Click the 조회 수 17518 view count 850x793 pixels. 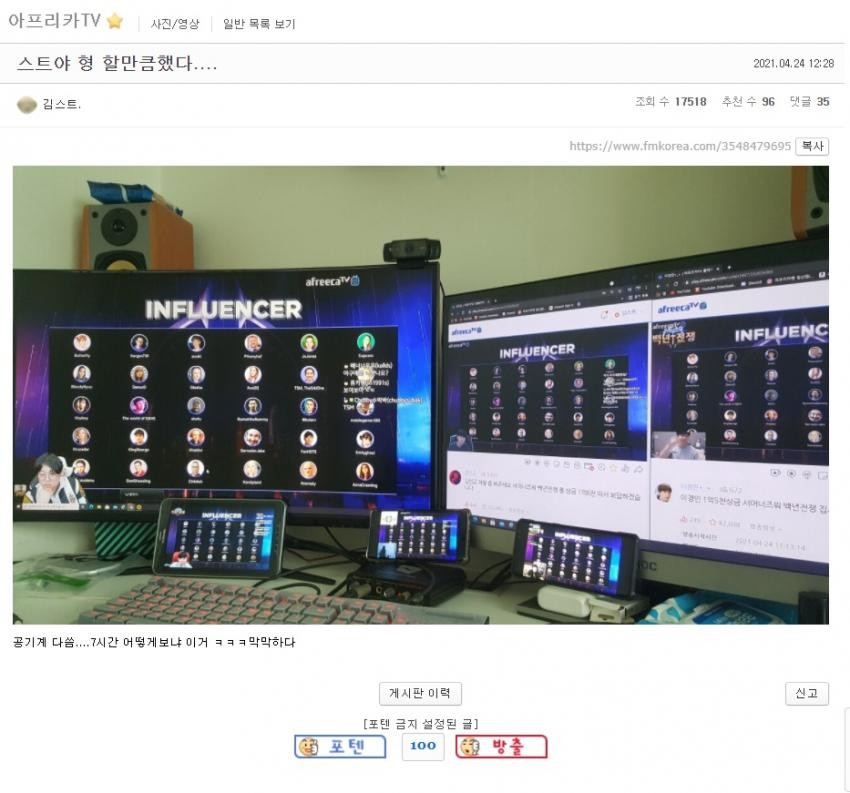[671, 101]
